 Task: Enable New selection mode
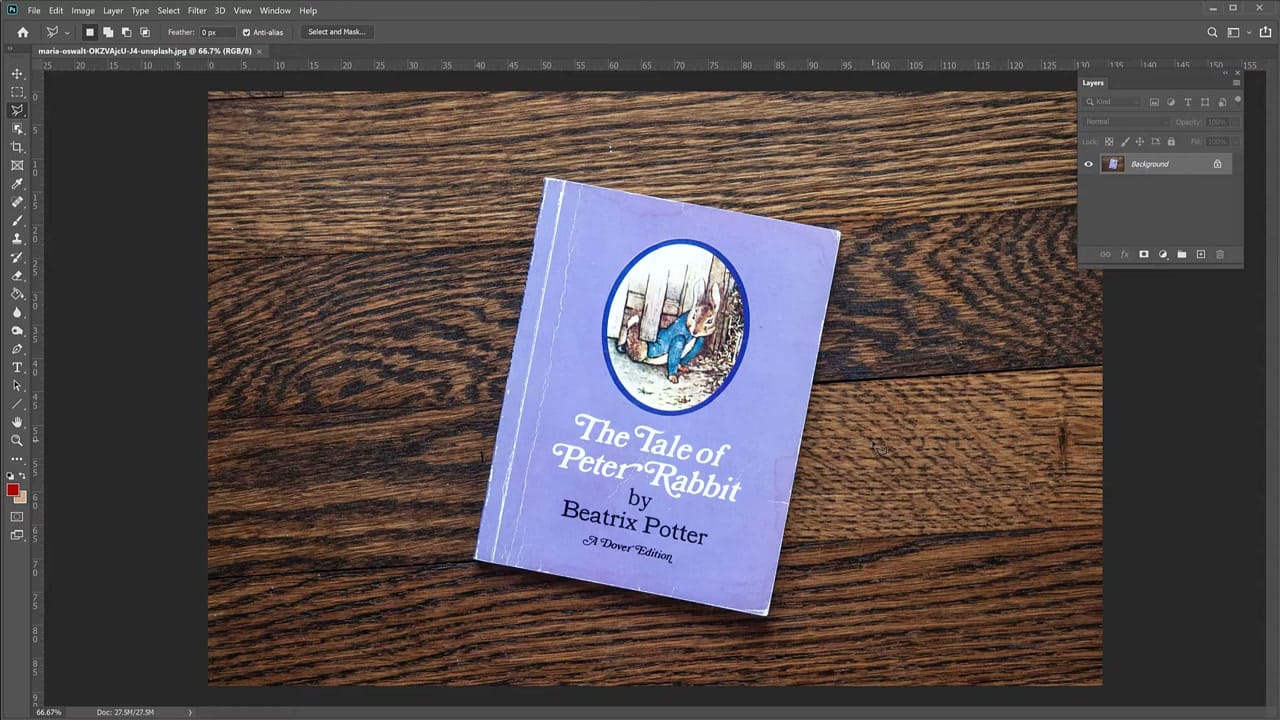(89, 32)
